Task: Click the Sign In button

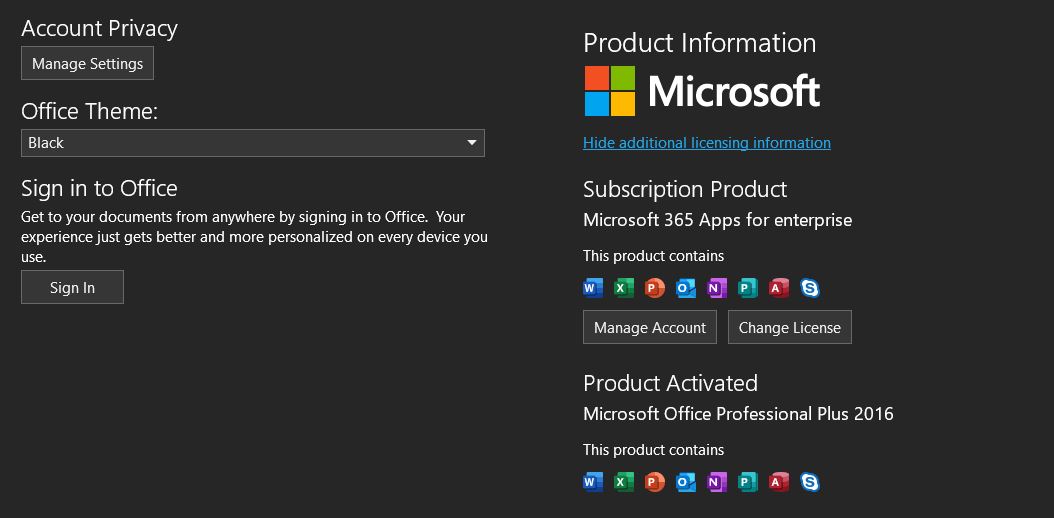Action: (x=73, y=287)
